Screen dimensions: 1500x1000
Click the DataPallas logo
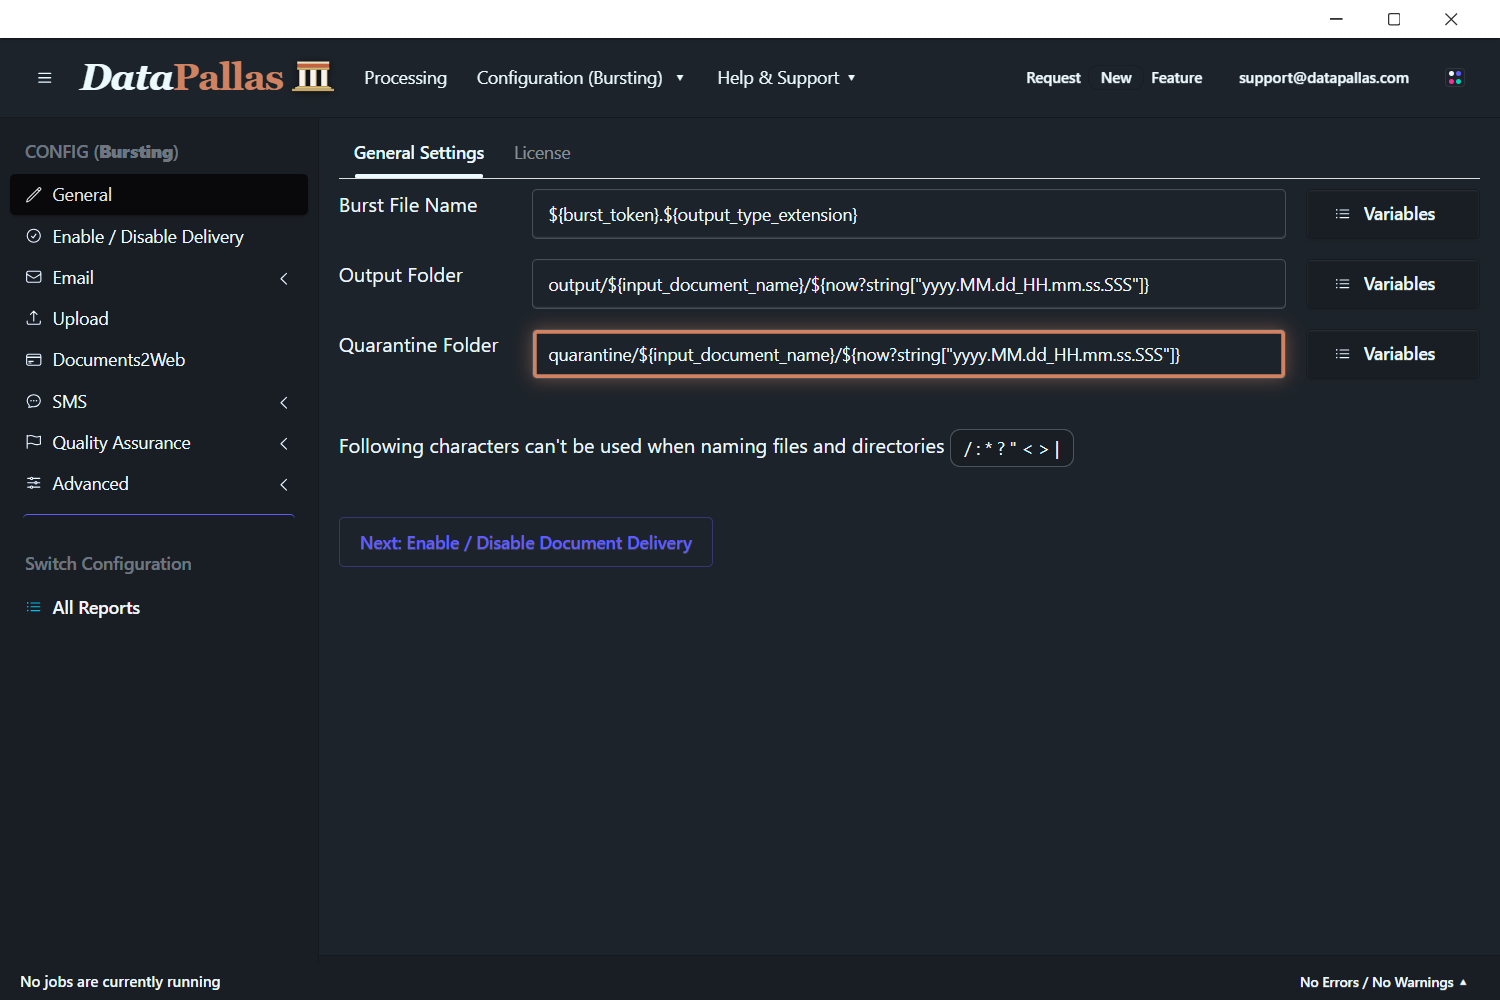(x=207, y=77)
